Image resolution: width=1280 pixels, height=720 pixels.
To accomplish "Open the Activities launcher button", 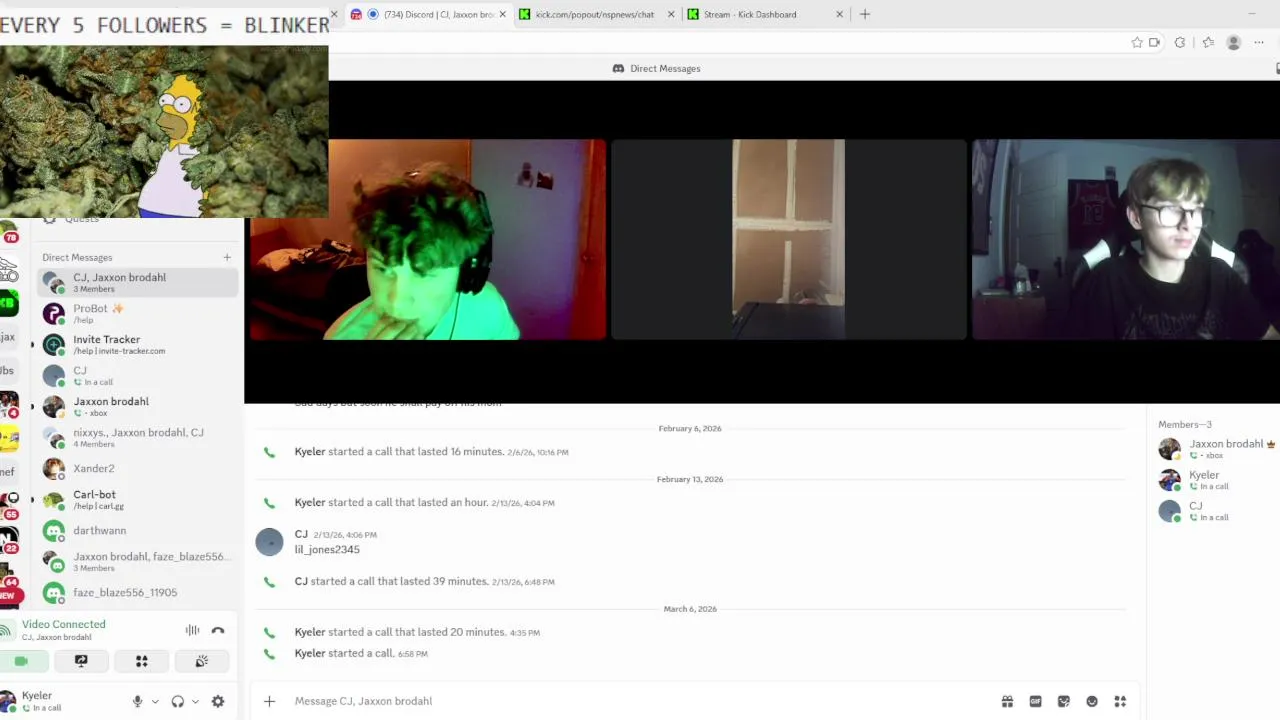I will tap(141, 661).
